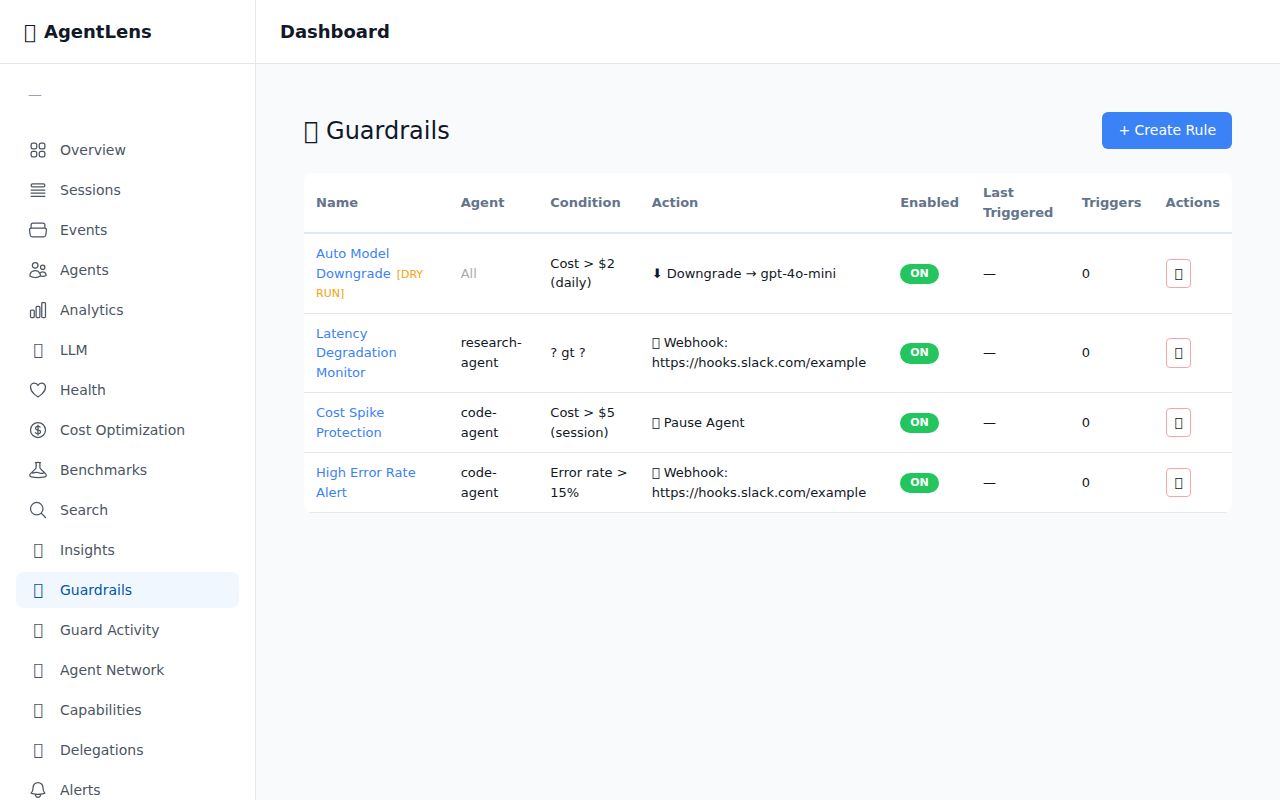The width and height of the screenshot is (1280, 800).
Task: Click the Cost Optimization dollar icon
Action: (x=38, y=430)
